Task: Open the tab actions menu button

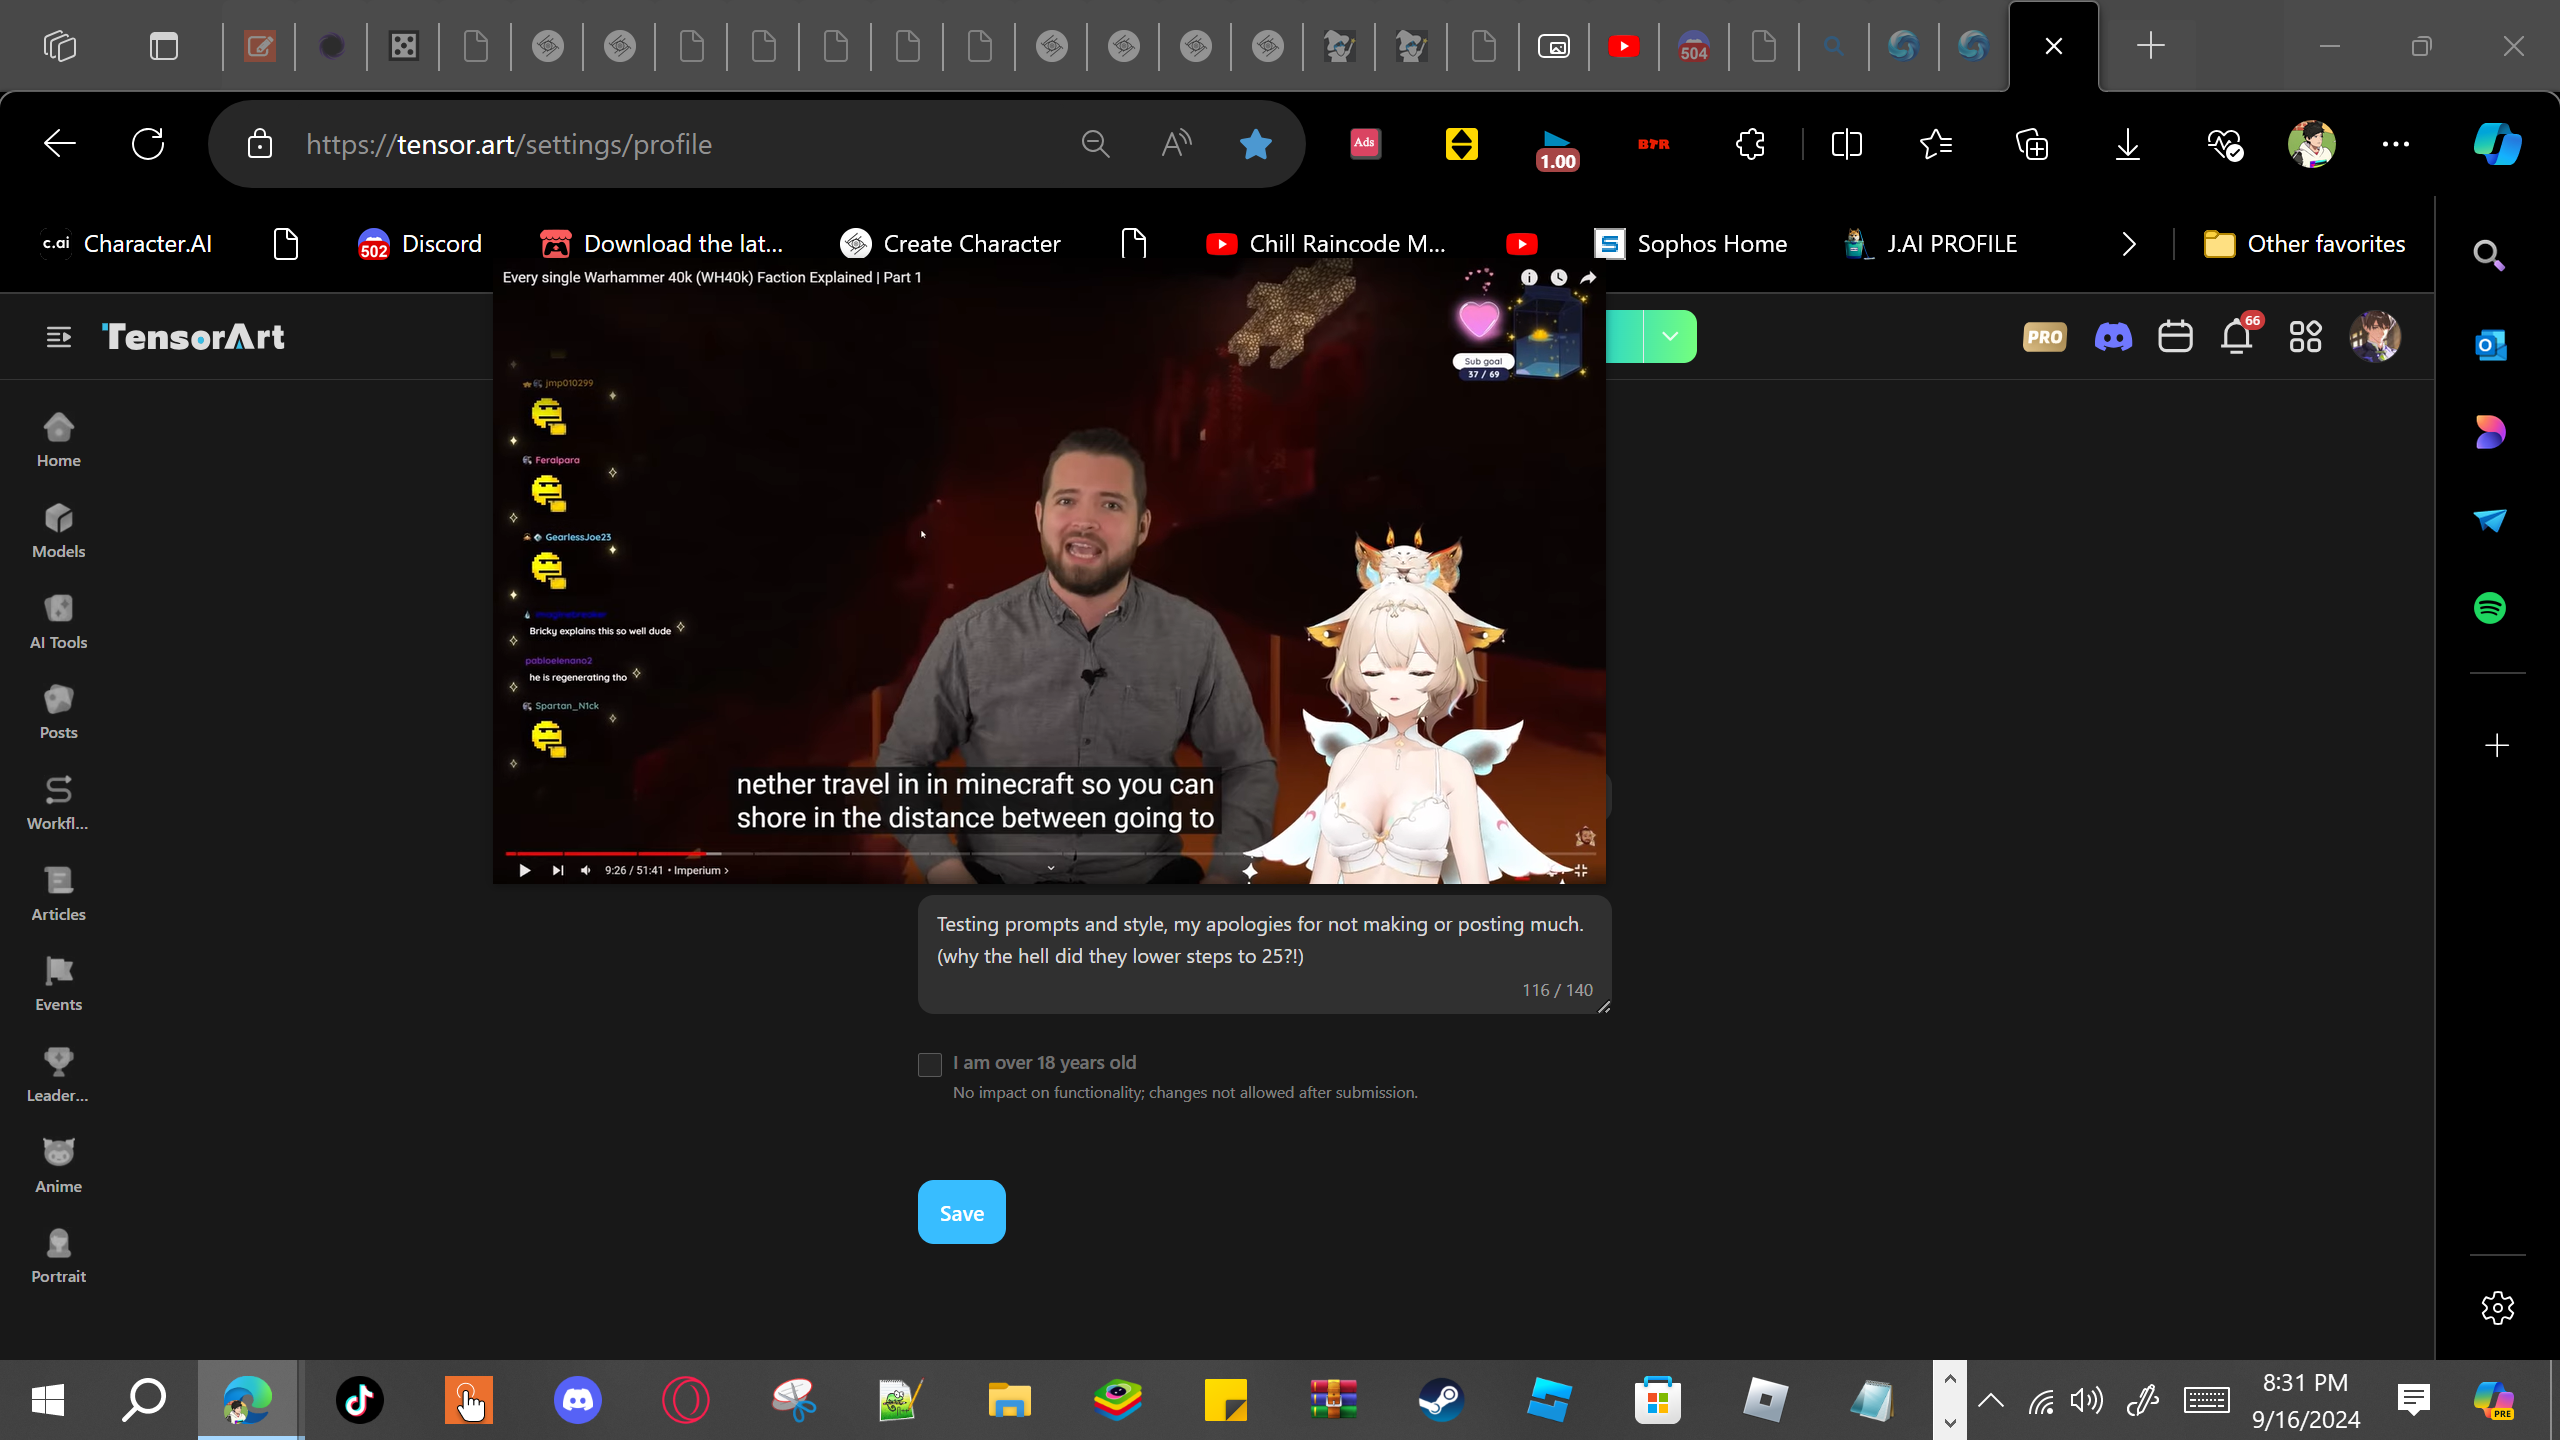Action: pos(163,46)
